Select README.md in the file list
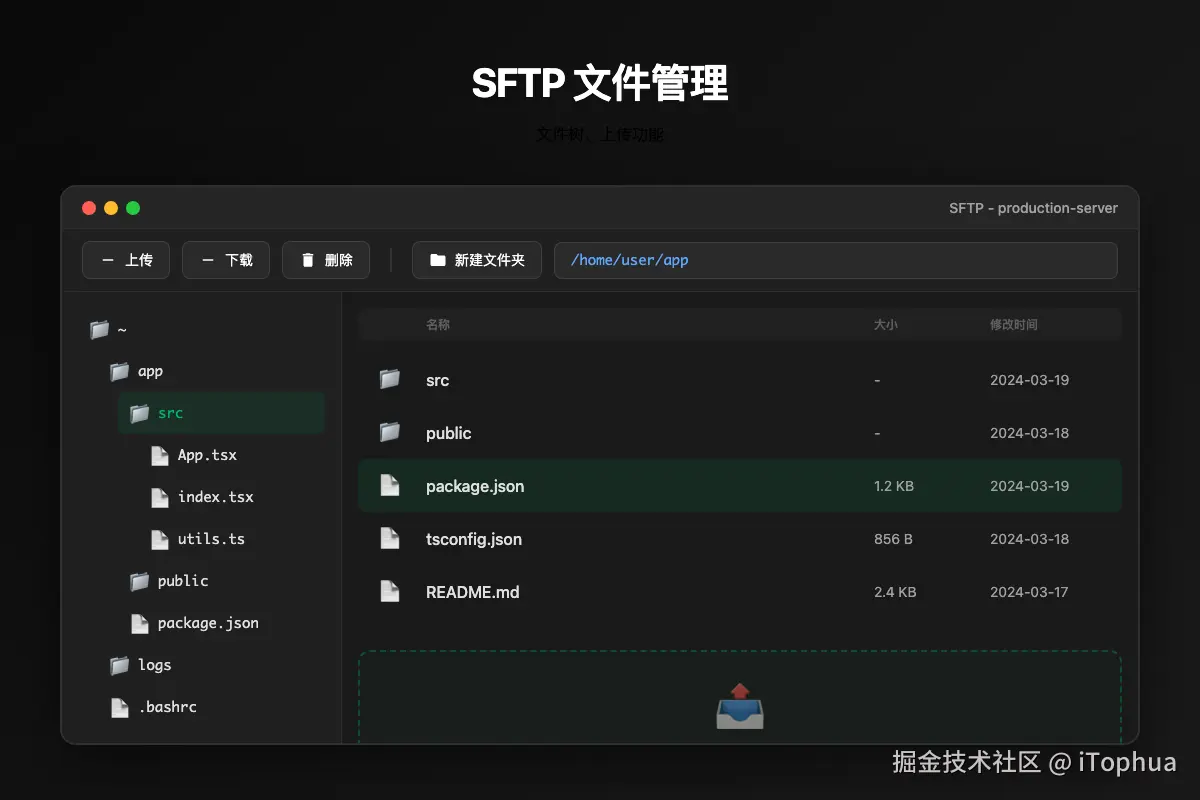This screenshot has height=800, width=1200. [472, 591]
